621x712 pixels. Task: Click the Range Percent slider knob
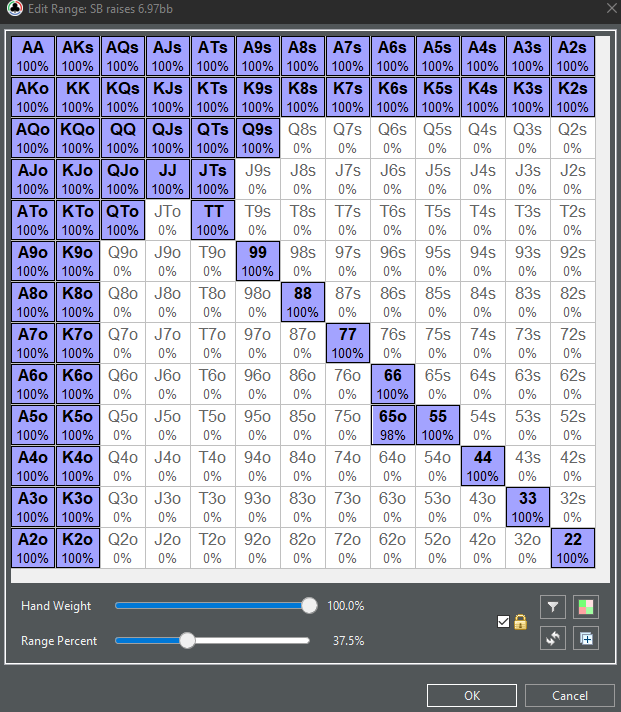(187, 640)
